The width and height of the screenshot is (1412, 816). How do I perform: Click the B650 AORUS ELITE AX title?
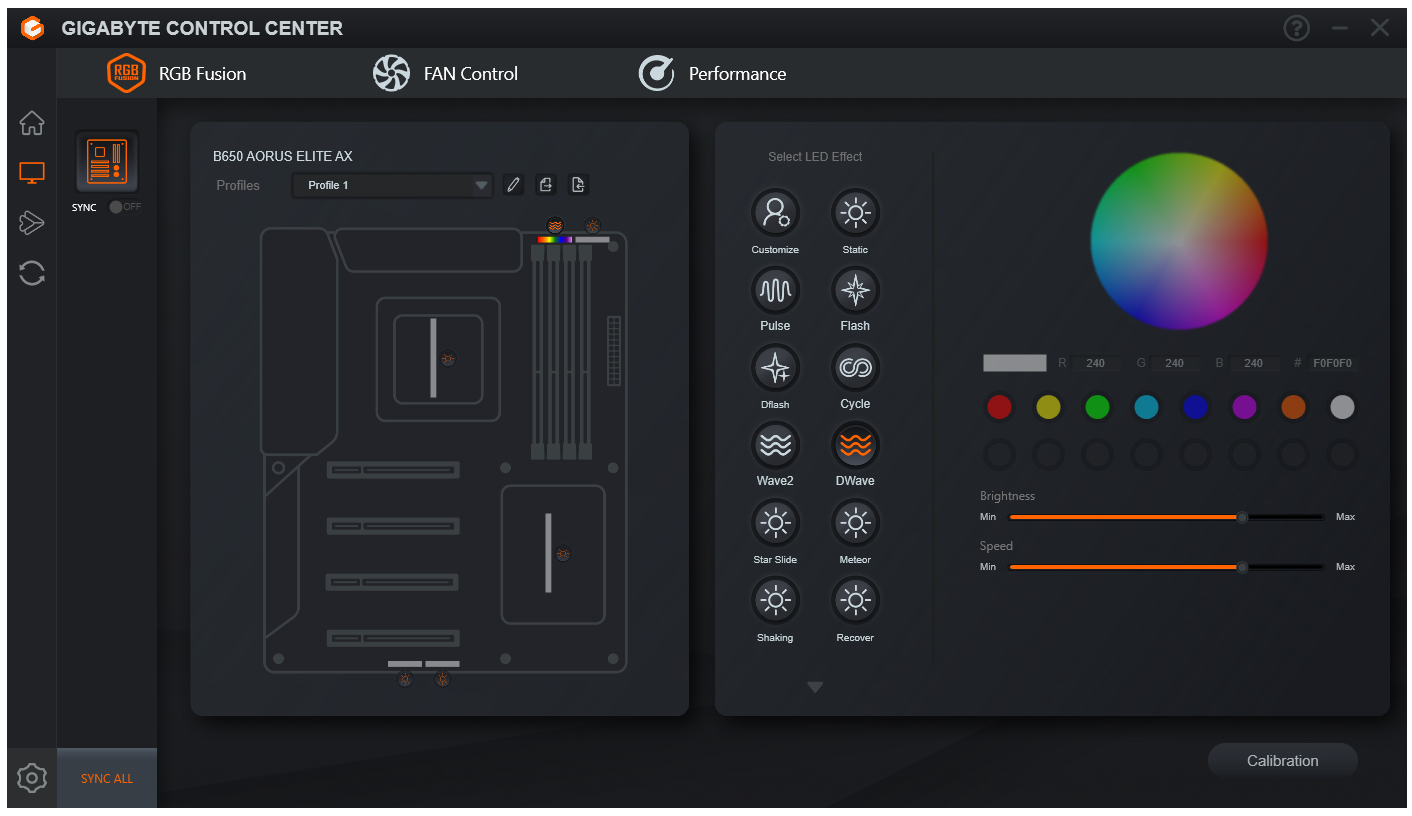click(283, 156)
